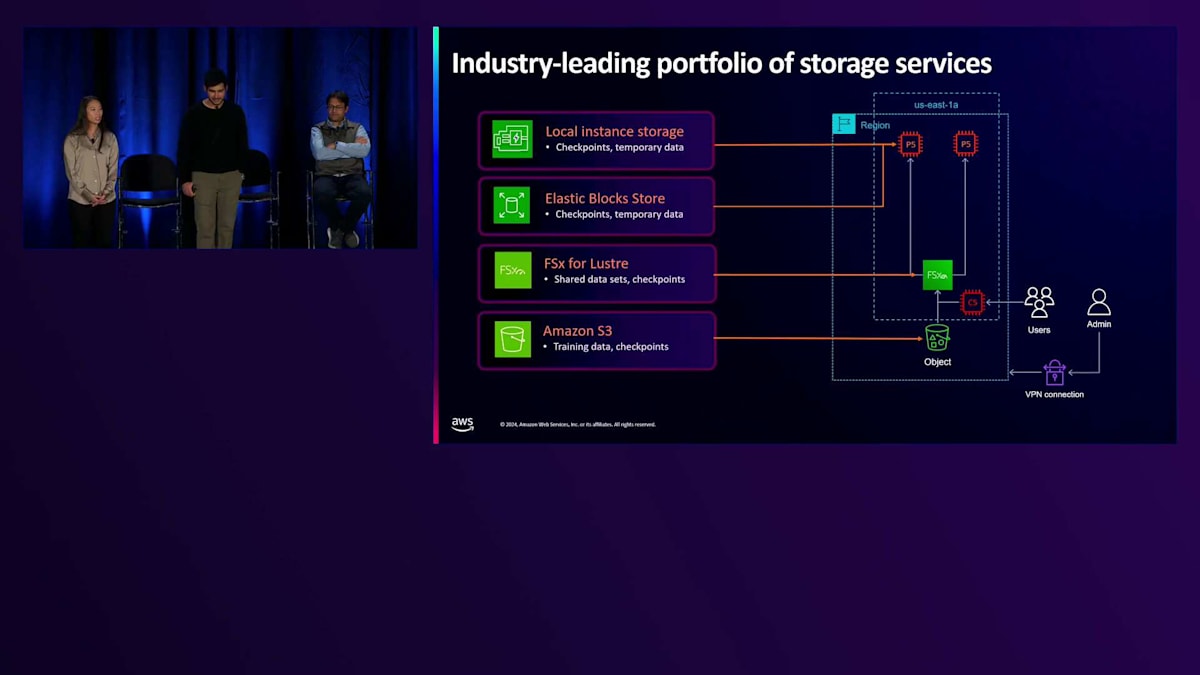
Task: Click the "Admin" label
Action: [x=1099, y=324]
